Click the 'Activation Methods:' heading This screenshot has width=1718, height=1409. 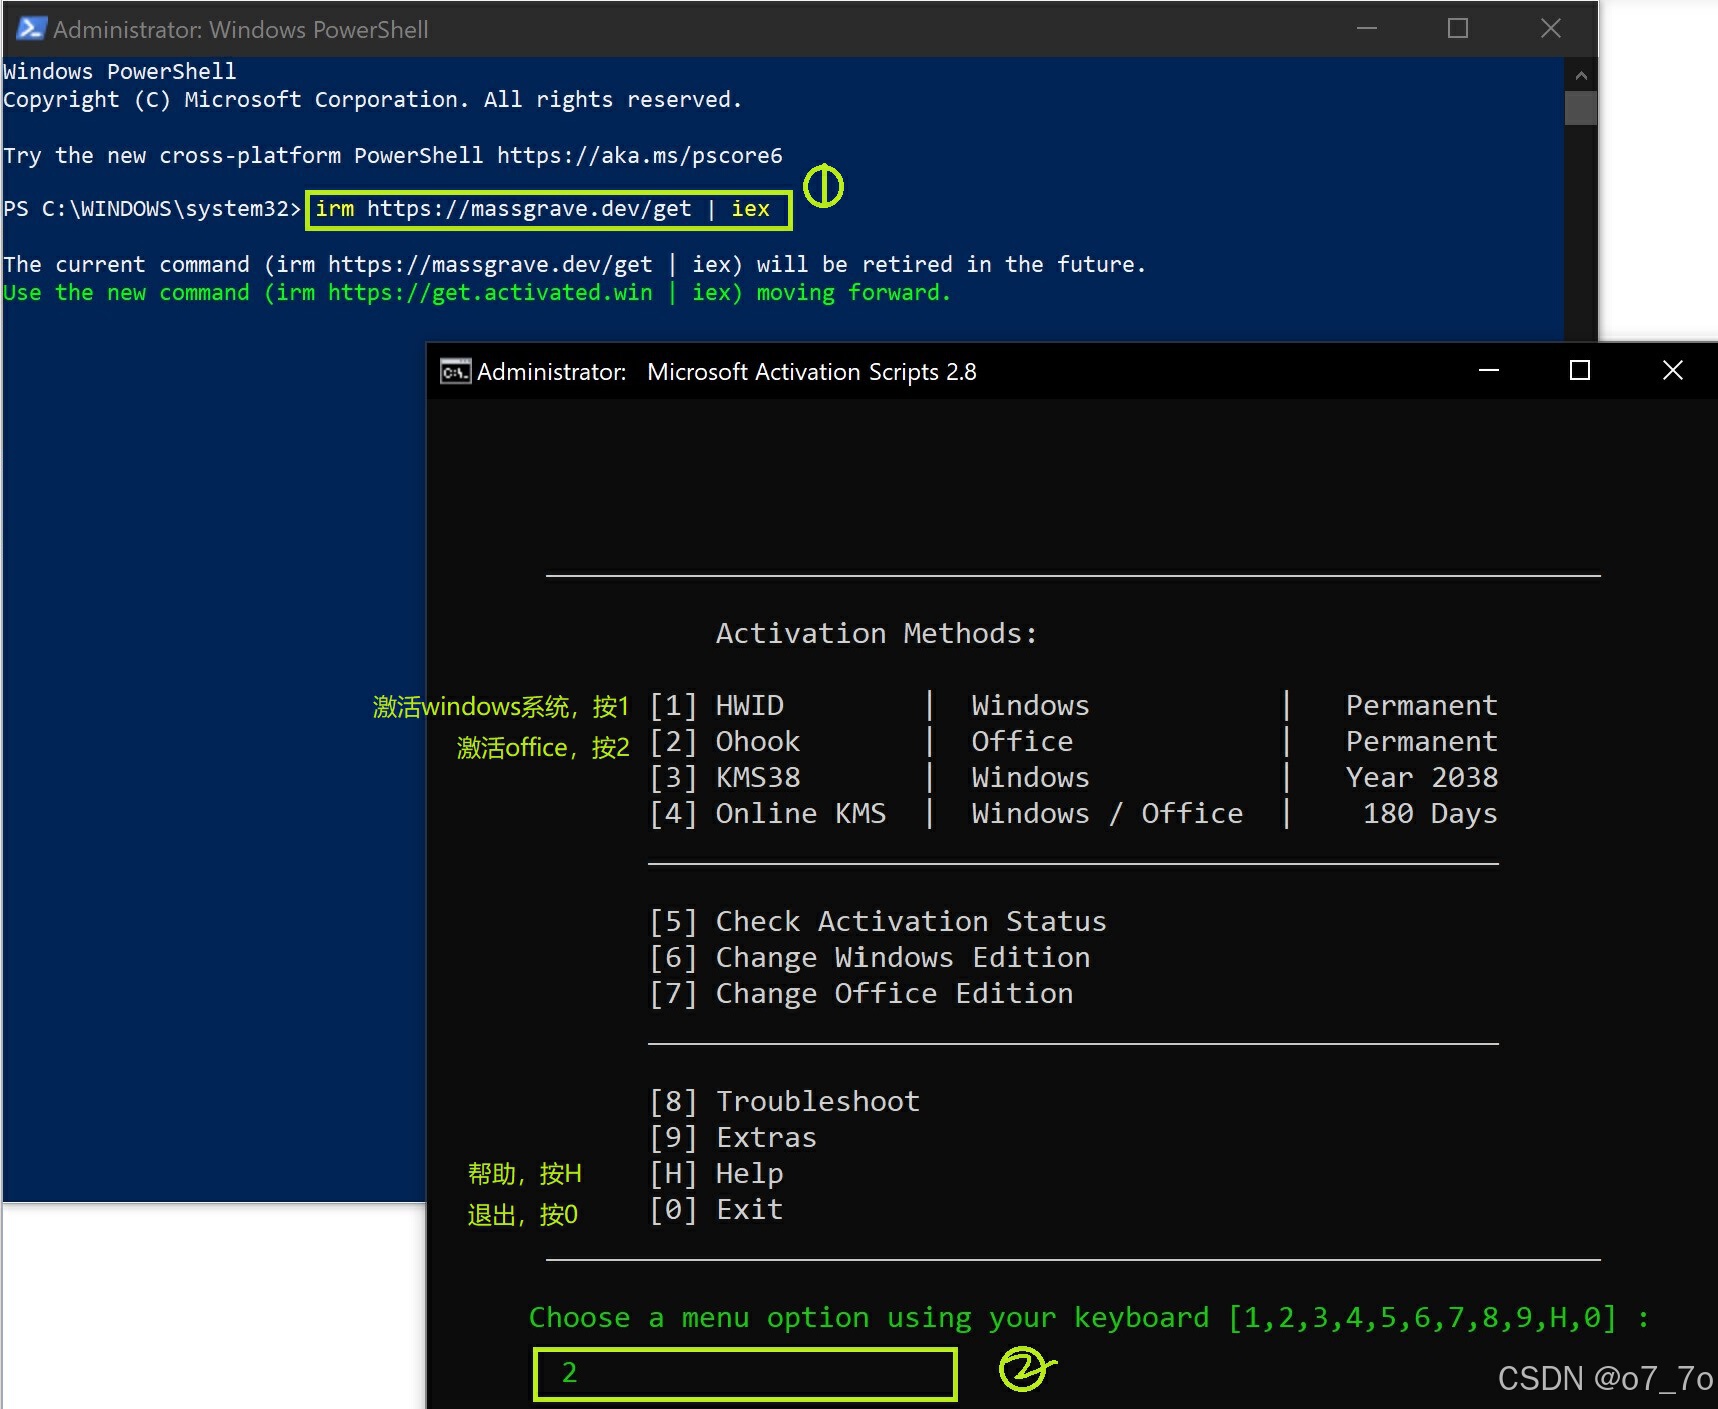pos(877,633)
